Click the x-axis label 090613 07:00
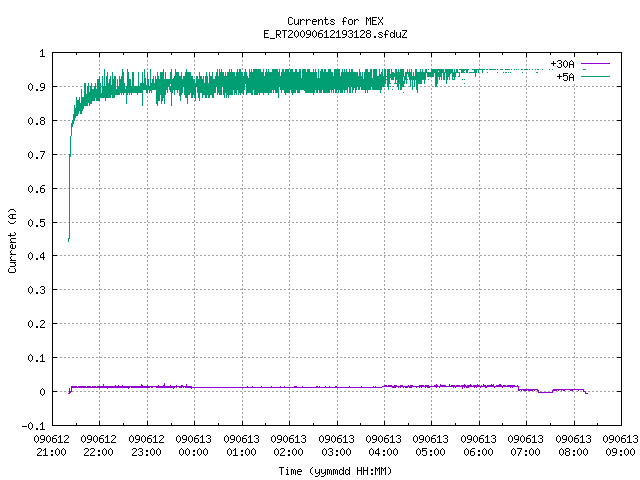 pos(526,445)
